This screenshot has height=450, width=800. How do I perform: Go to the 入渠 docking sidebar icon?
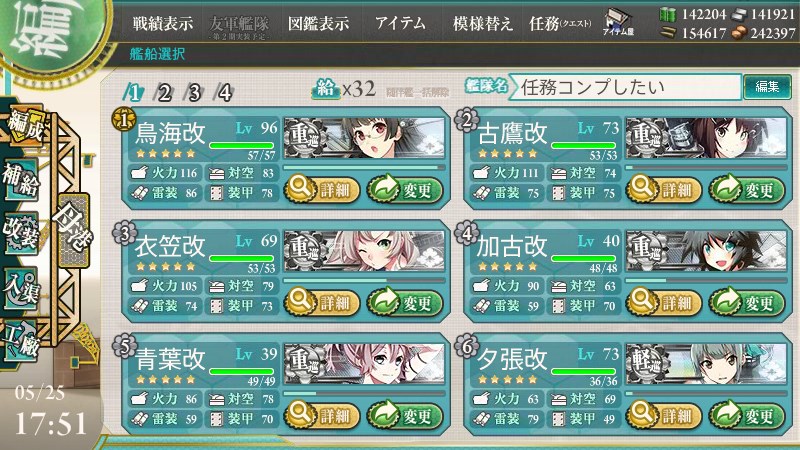(21, 288)
